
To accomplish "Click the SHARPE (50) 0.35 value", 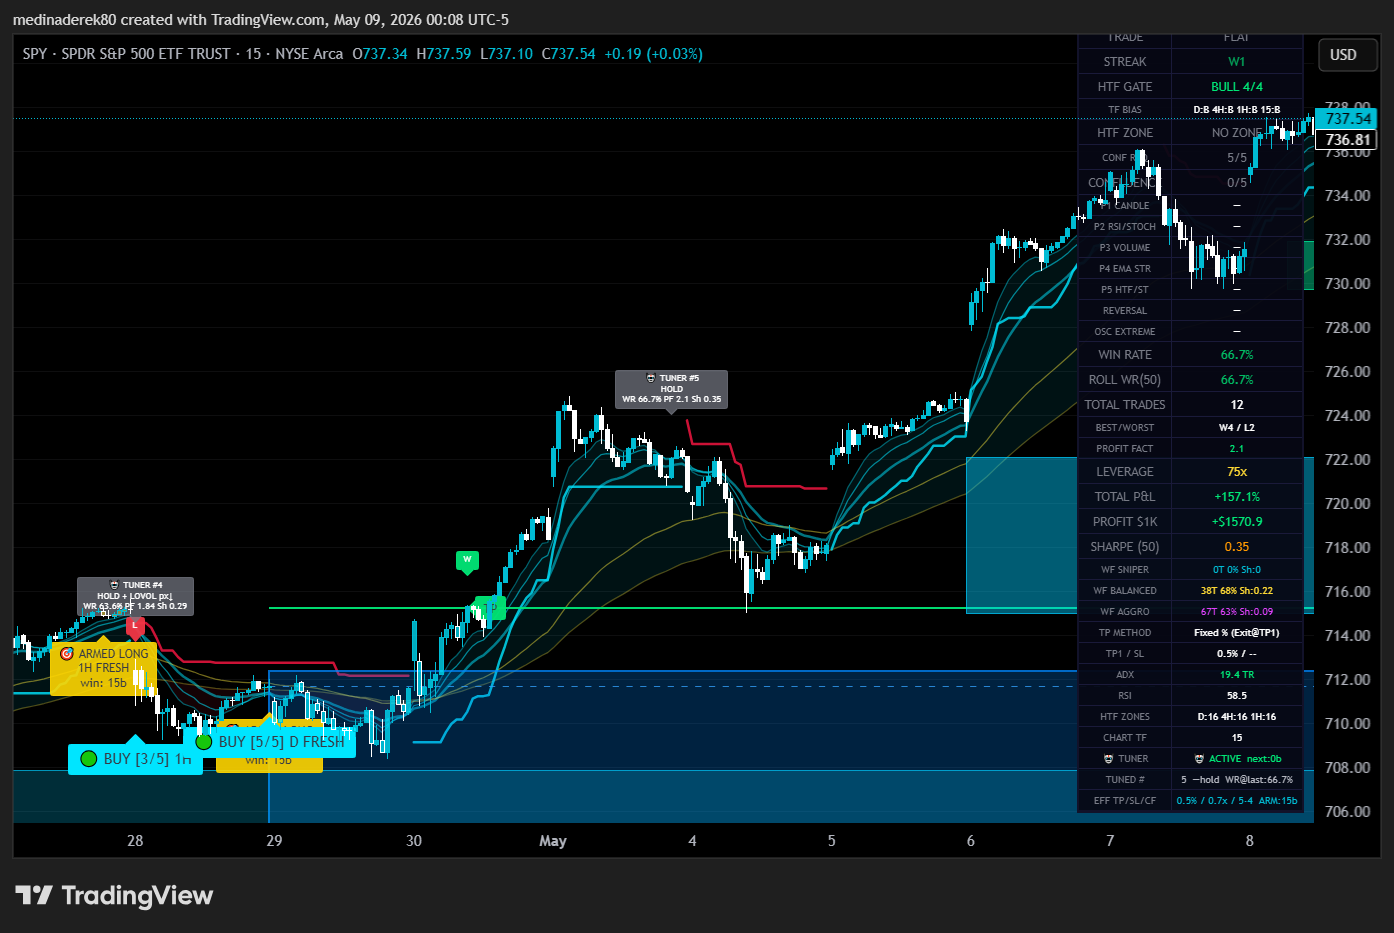I will pyautogui.click(x=1237, y=547).
